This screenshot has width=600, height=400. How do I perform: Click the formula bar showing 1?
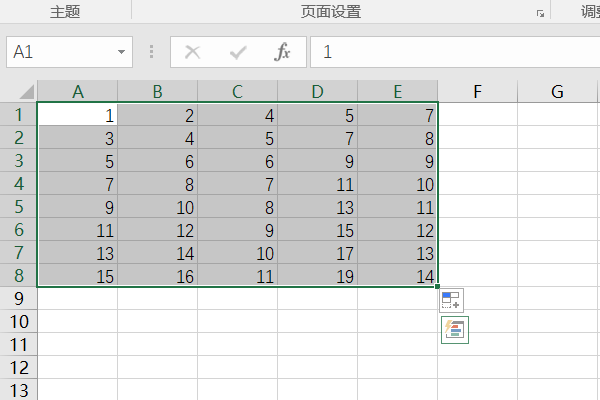[450, 53]
